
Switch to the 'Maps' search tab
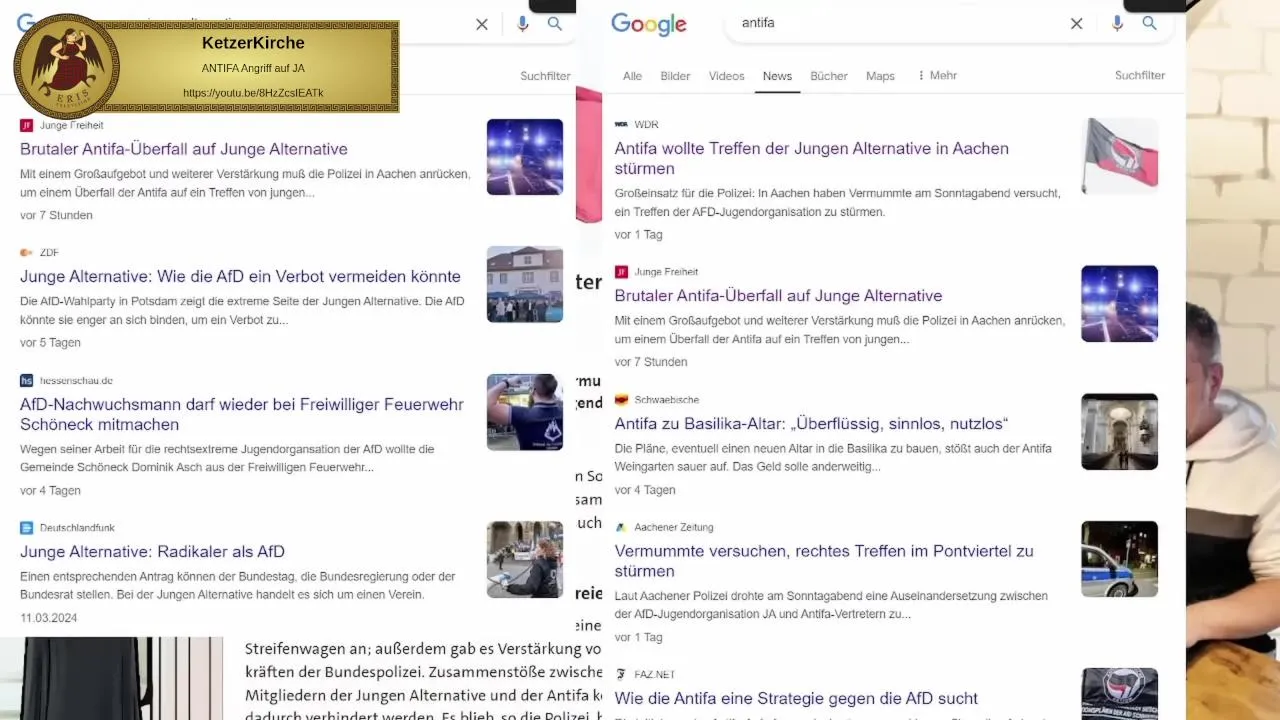coord(880,76)
